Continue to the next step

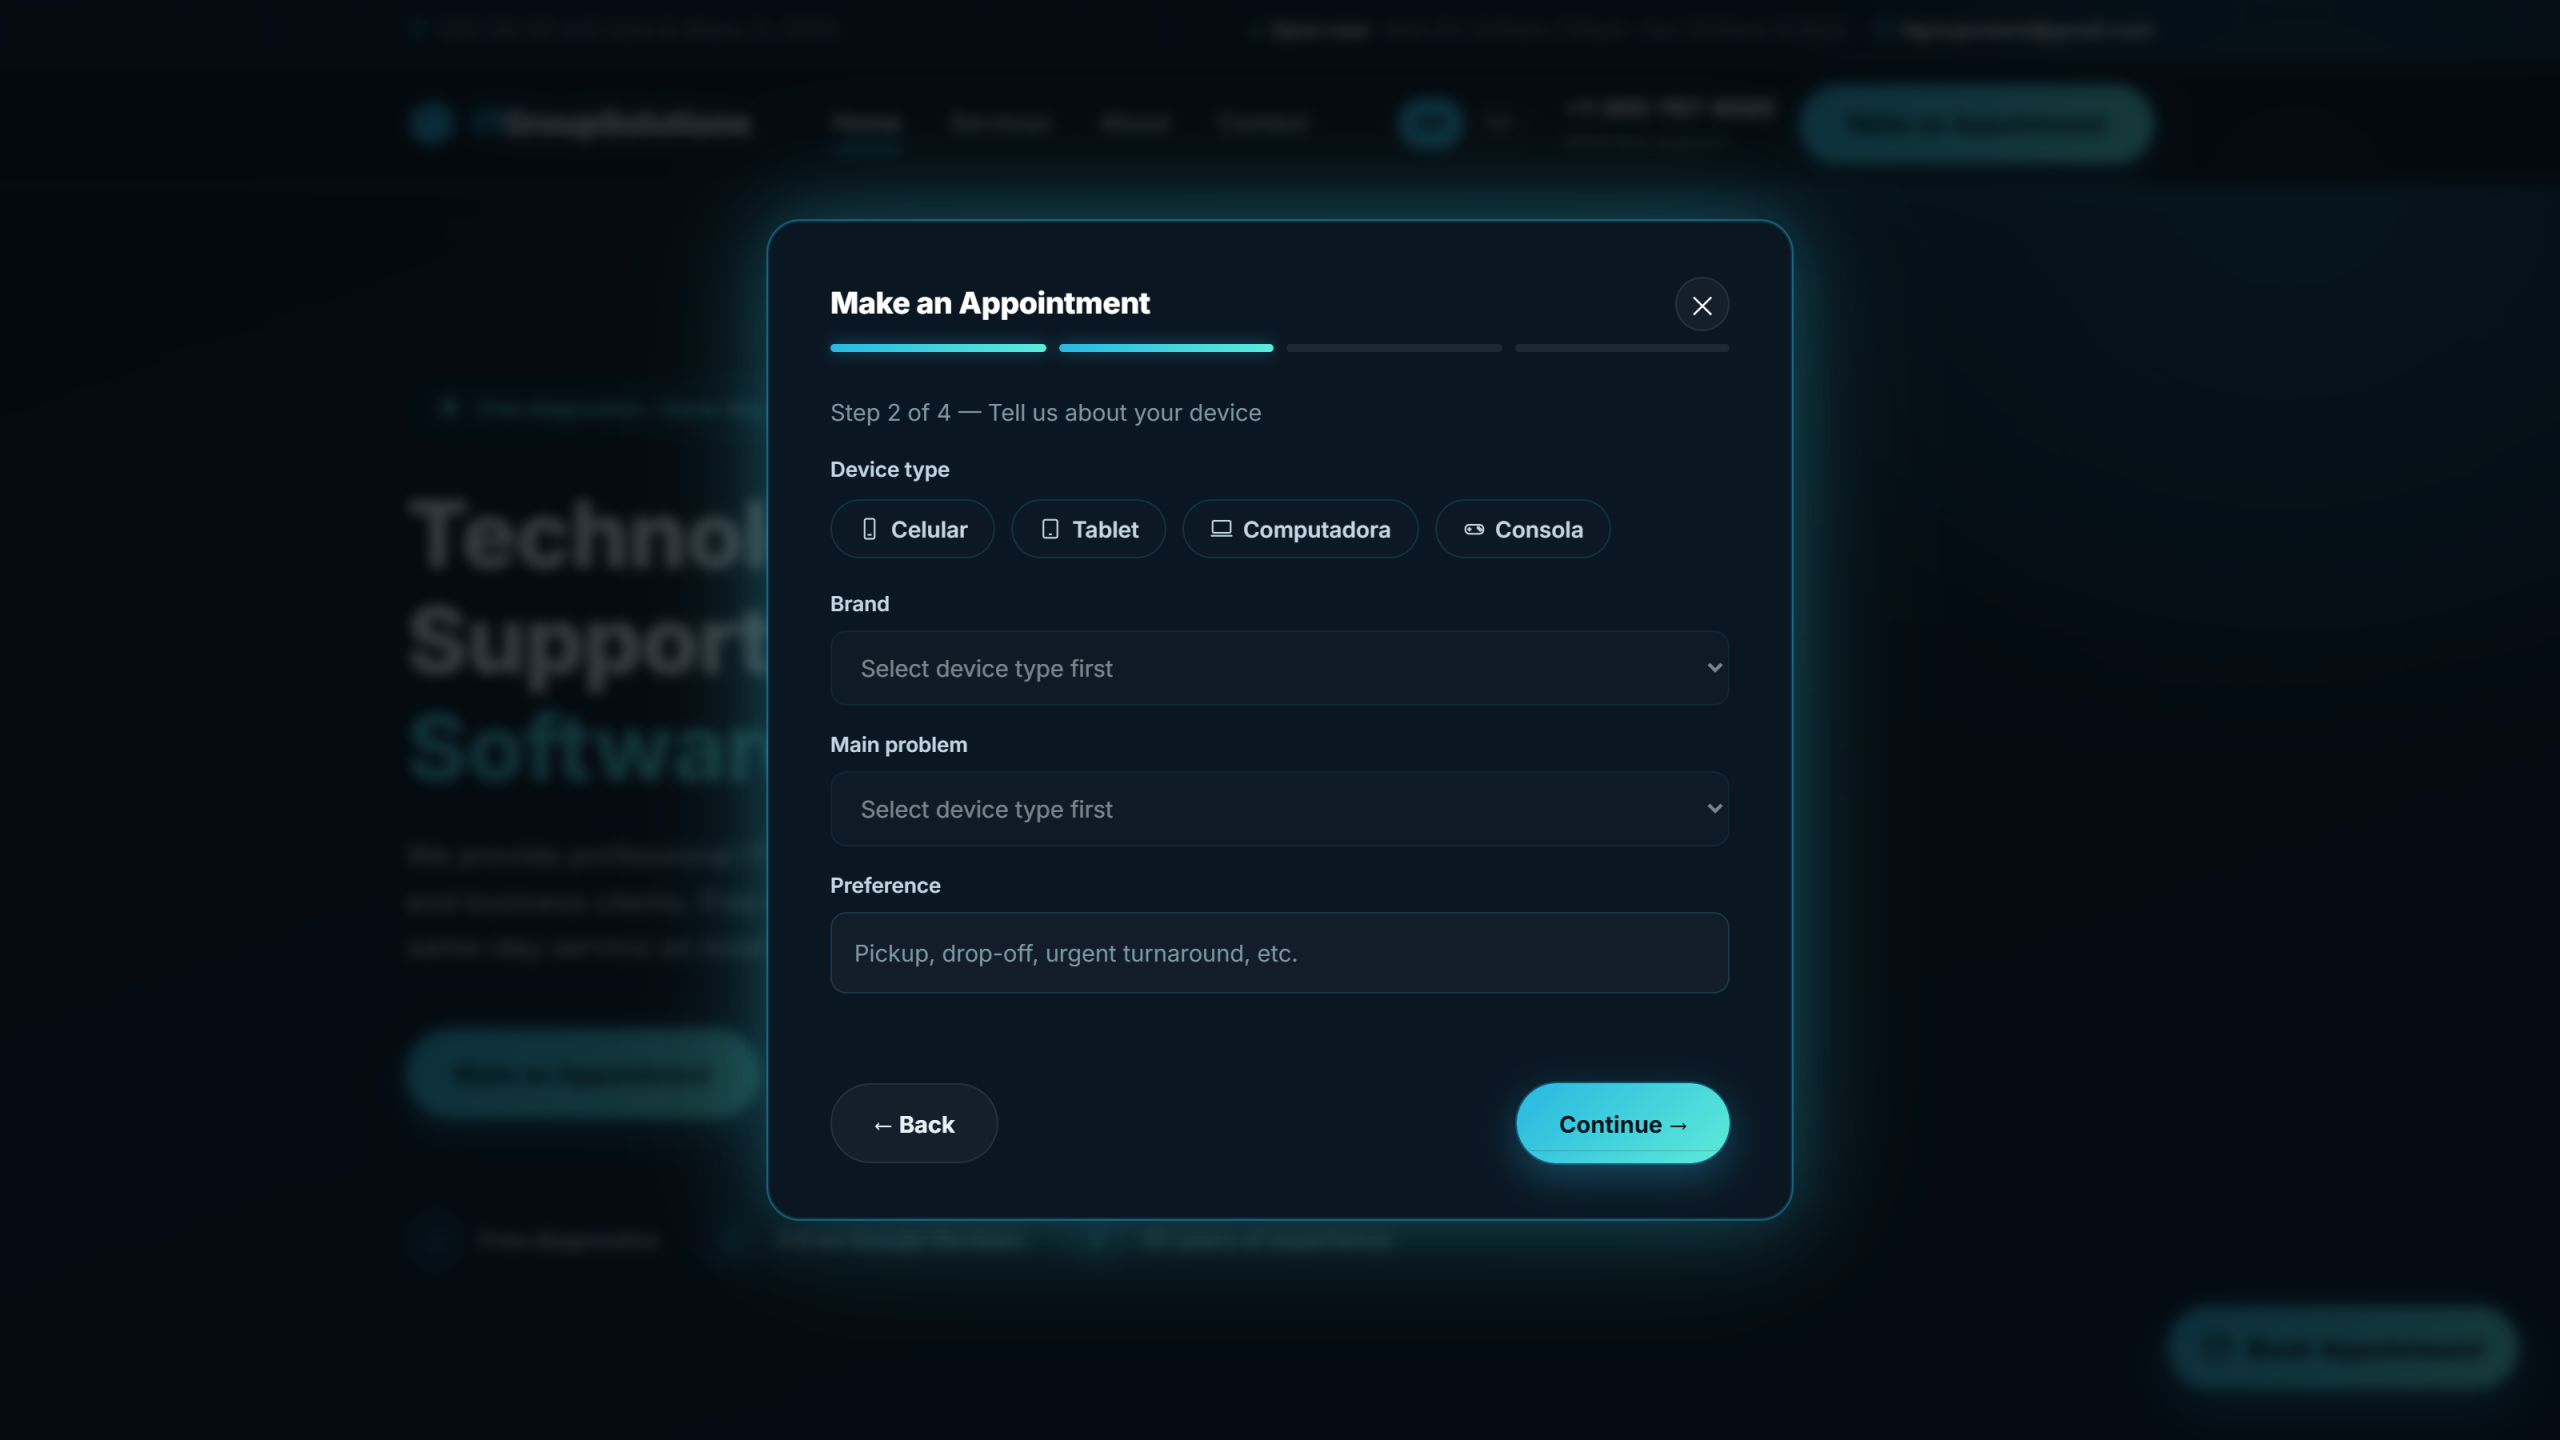(1622, 1124)
